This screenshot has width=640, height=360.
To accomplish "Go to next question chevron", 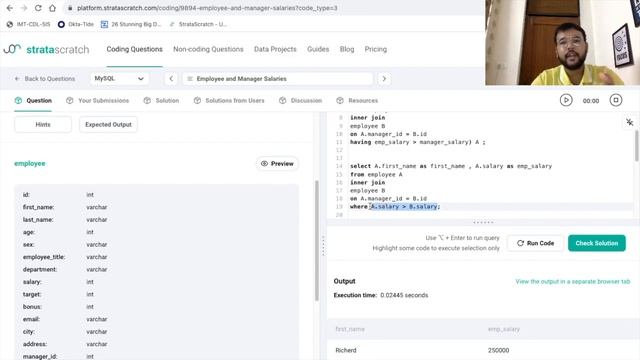I will [384, 78].
